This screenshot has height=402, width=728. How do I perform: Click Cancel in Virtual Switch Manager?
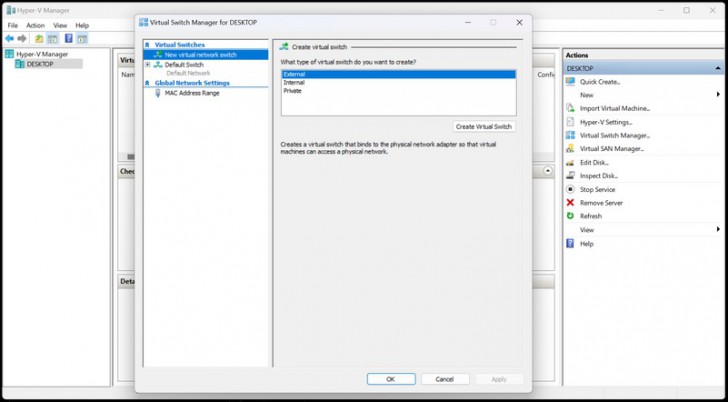445,379
